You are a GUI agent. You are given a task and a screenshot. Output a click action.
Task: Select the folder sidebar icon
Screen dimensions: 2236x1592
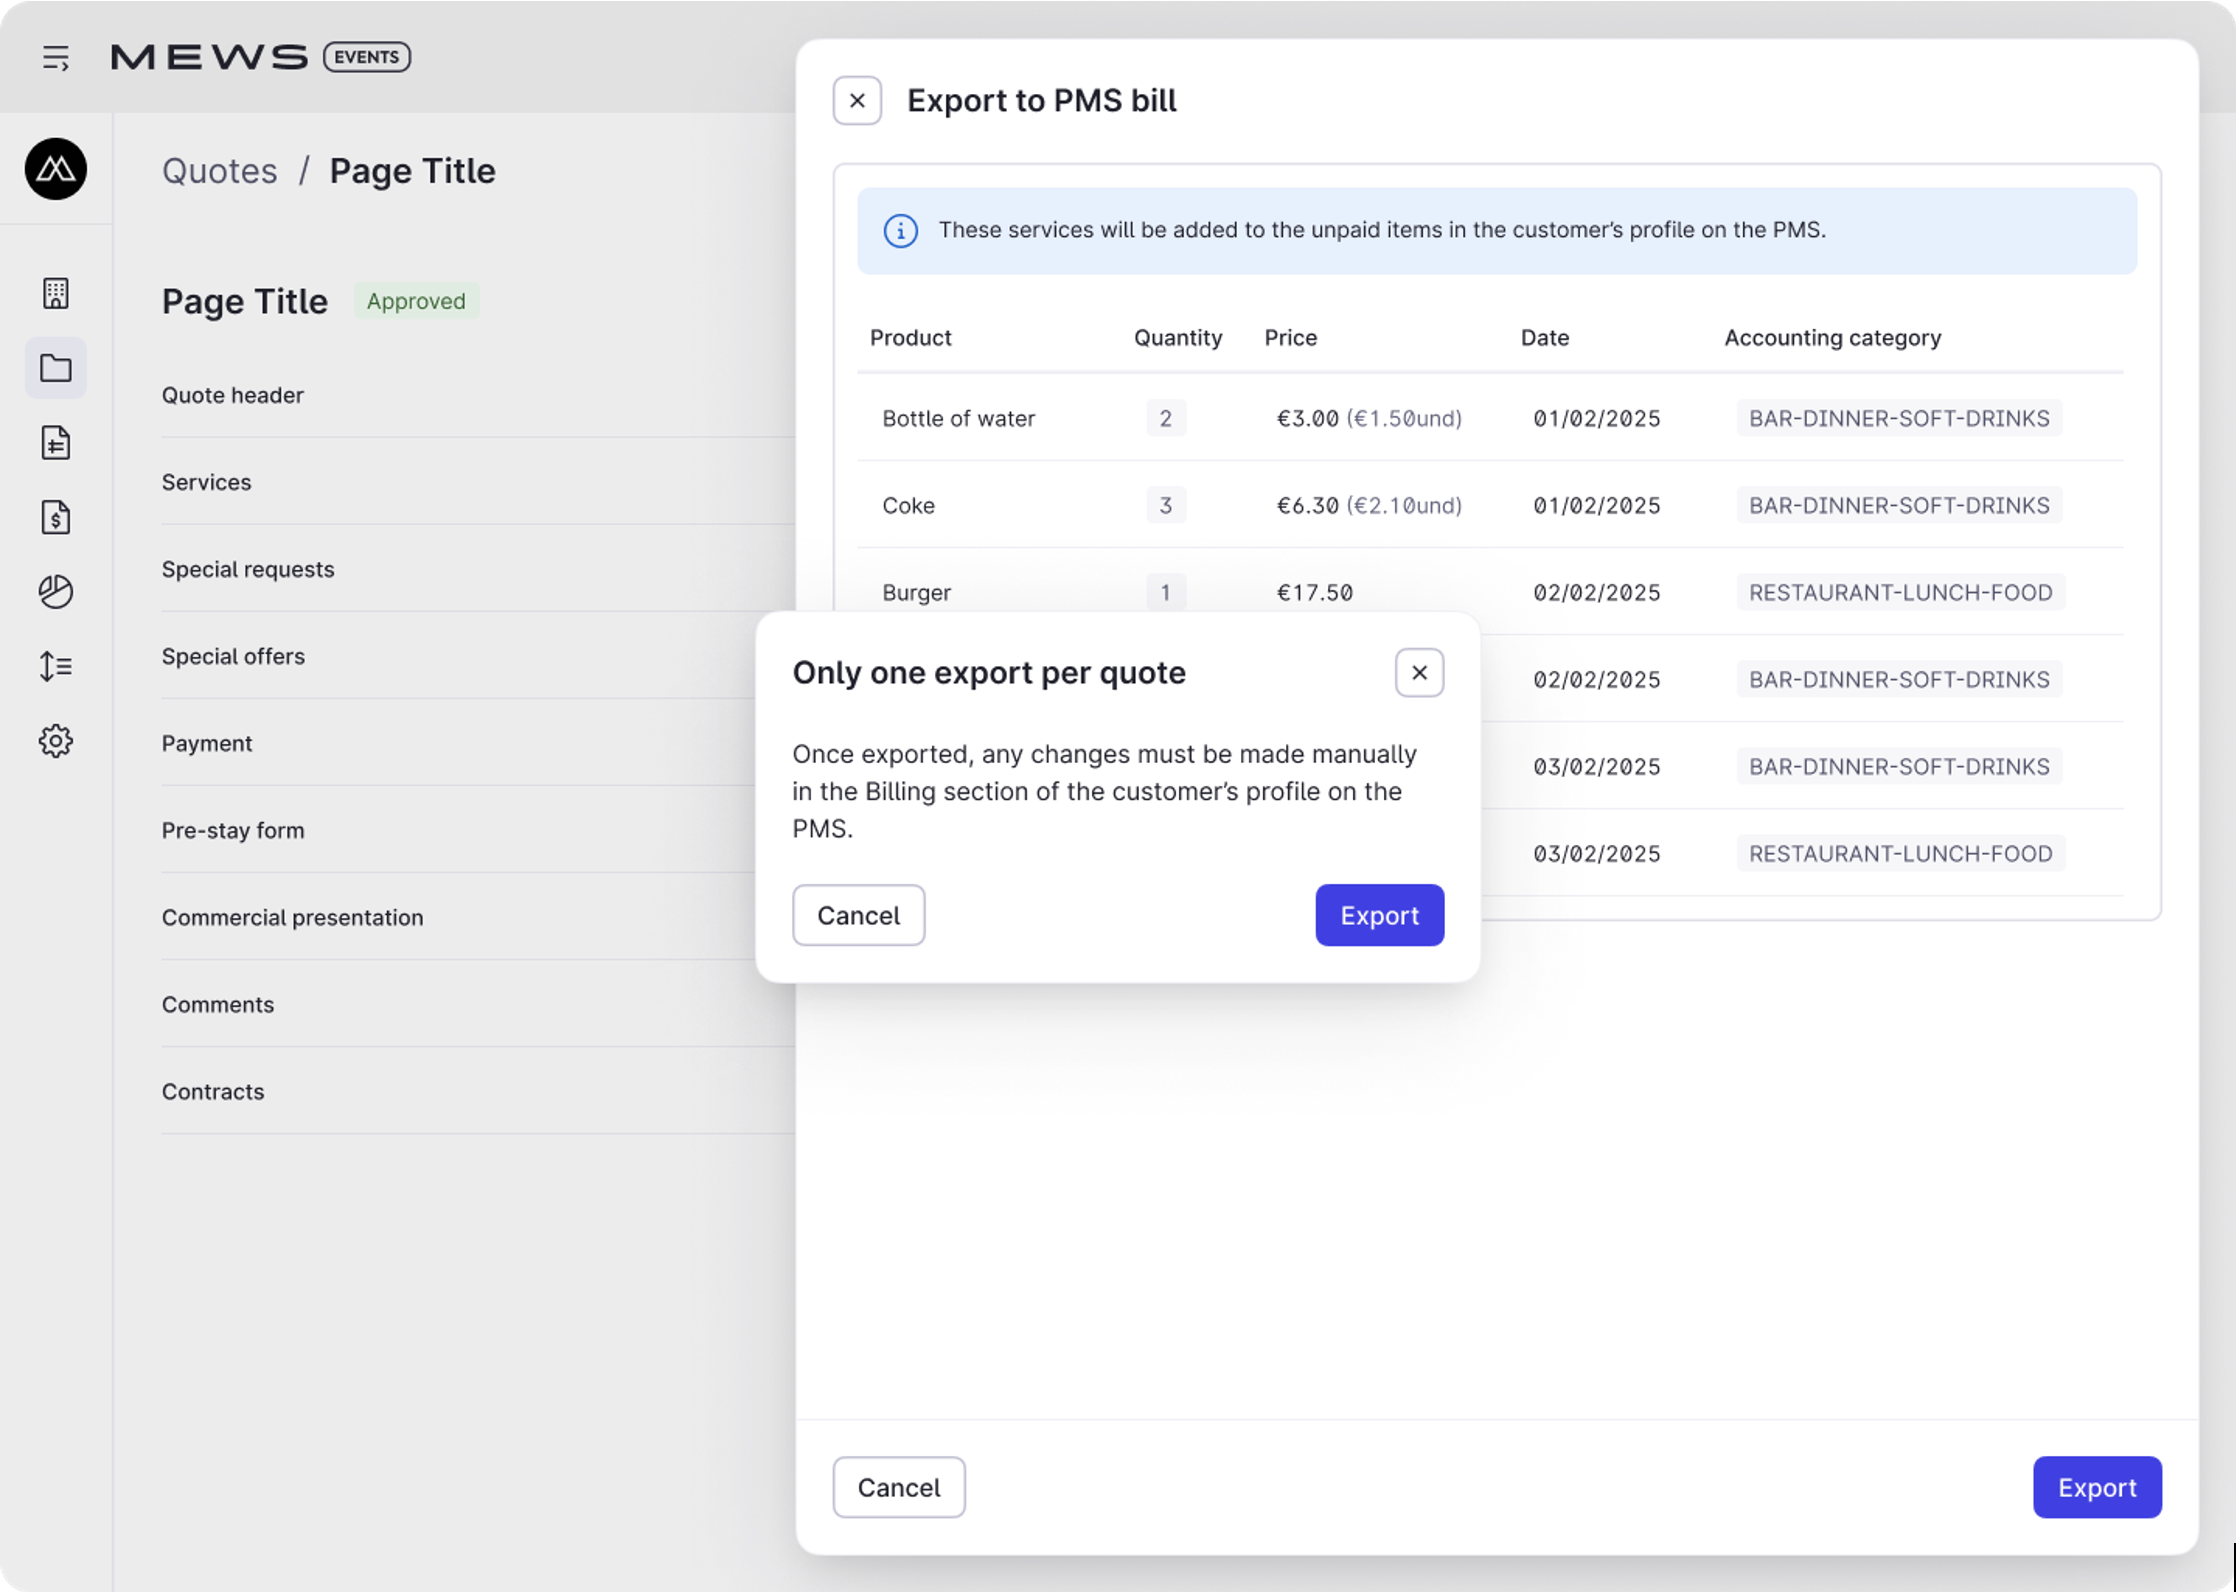(56, 368)
